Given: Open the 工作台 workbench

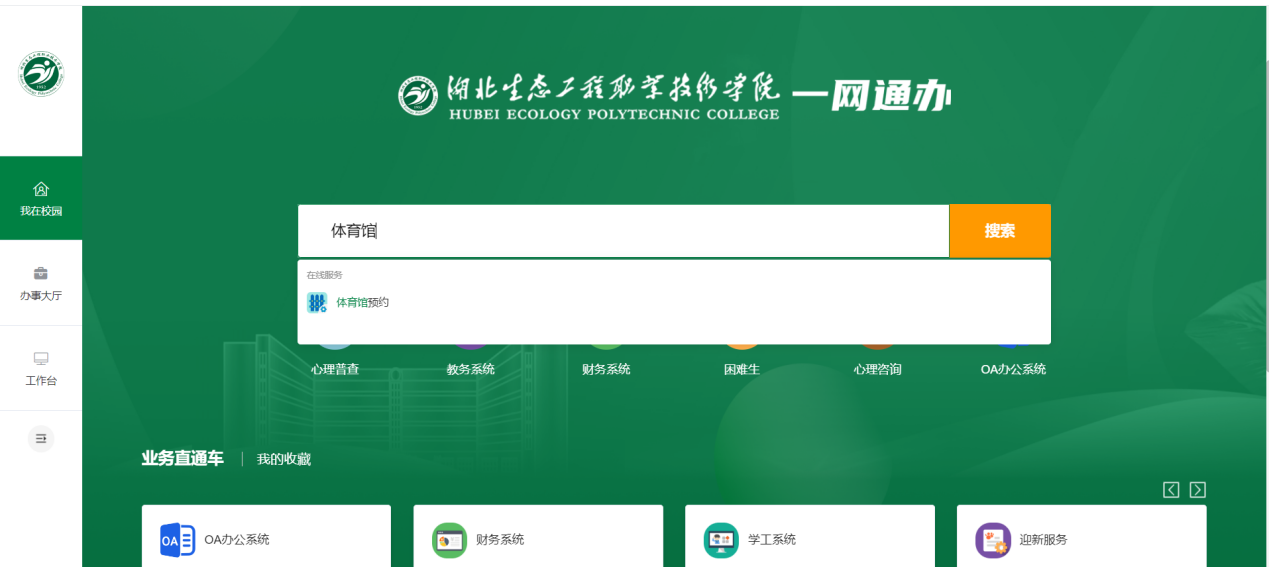Looking at the screenshot, I should [41, 368].
